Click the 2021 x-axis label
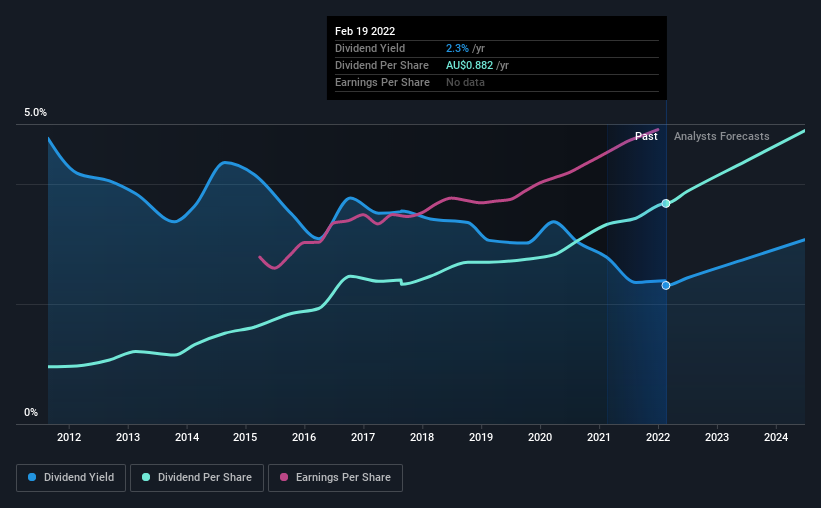Image resolution: width=821 pixels, height=508 pixels. 598,437
